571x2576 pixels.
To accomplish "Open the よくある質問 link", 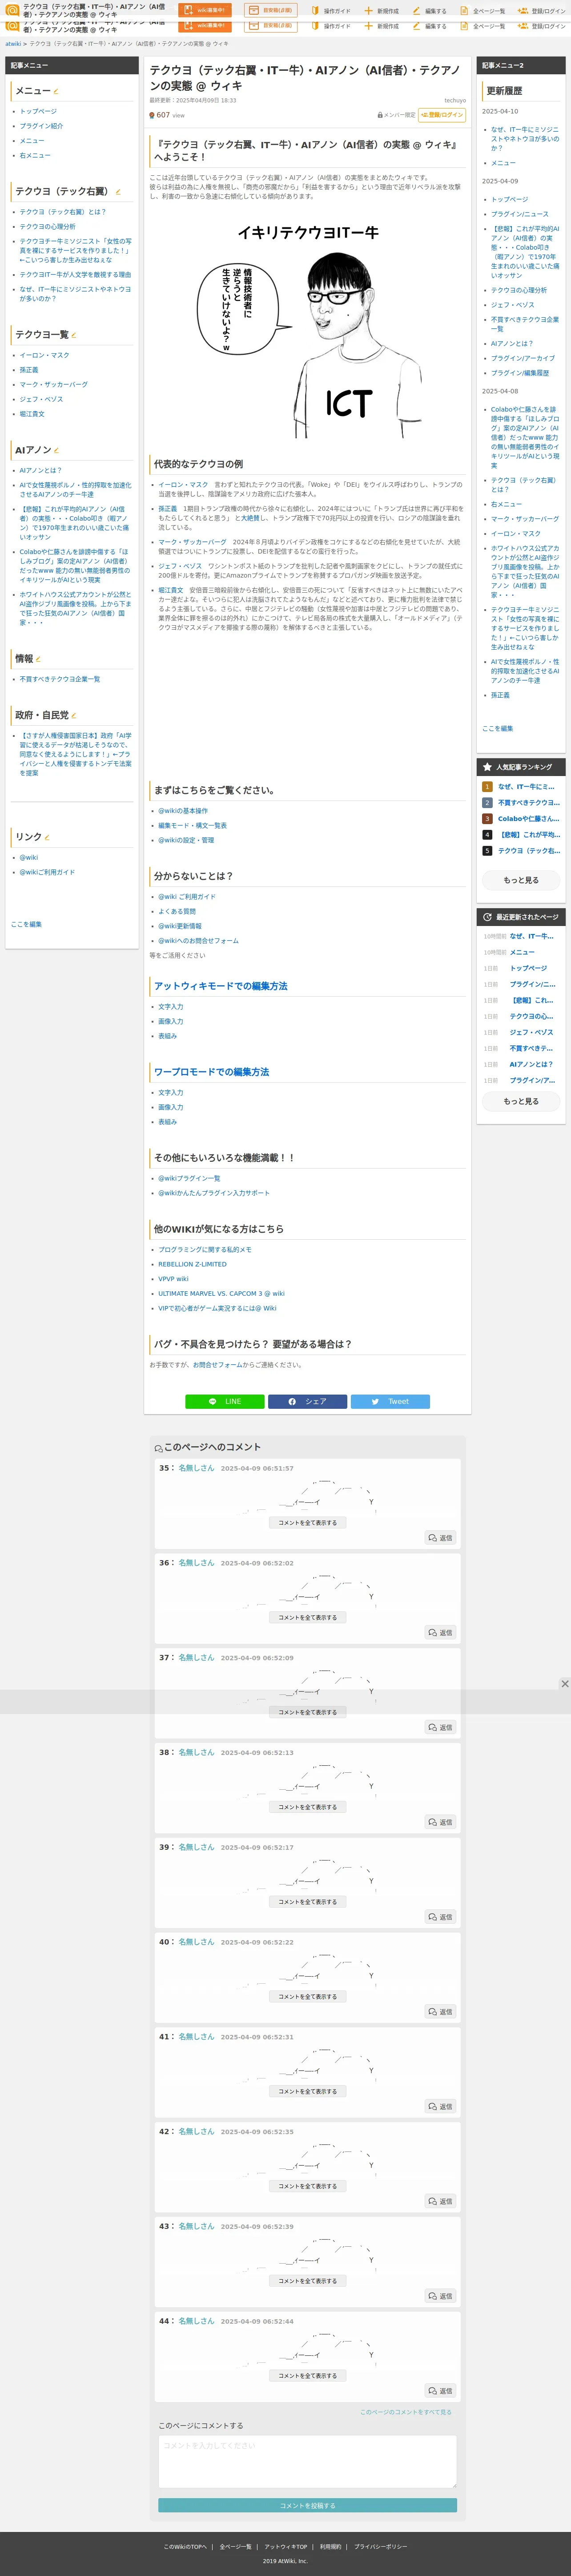I will tap(177, 911).
